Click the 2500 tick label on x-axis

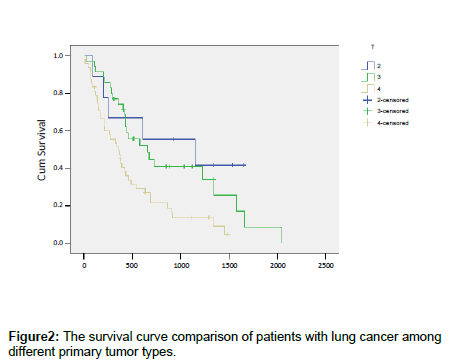click(326, 266)
